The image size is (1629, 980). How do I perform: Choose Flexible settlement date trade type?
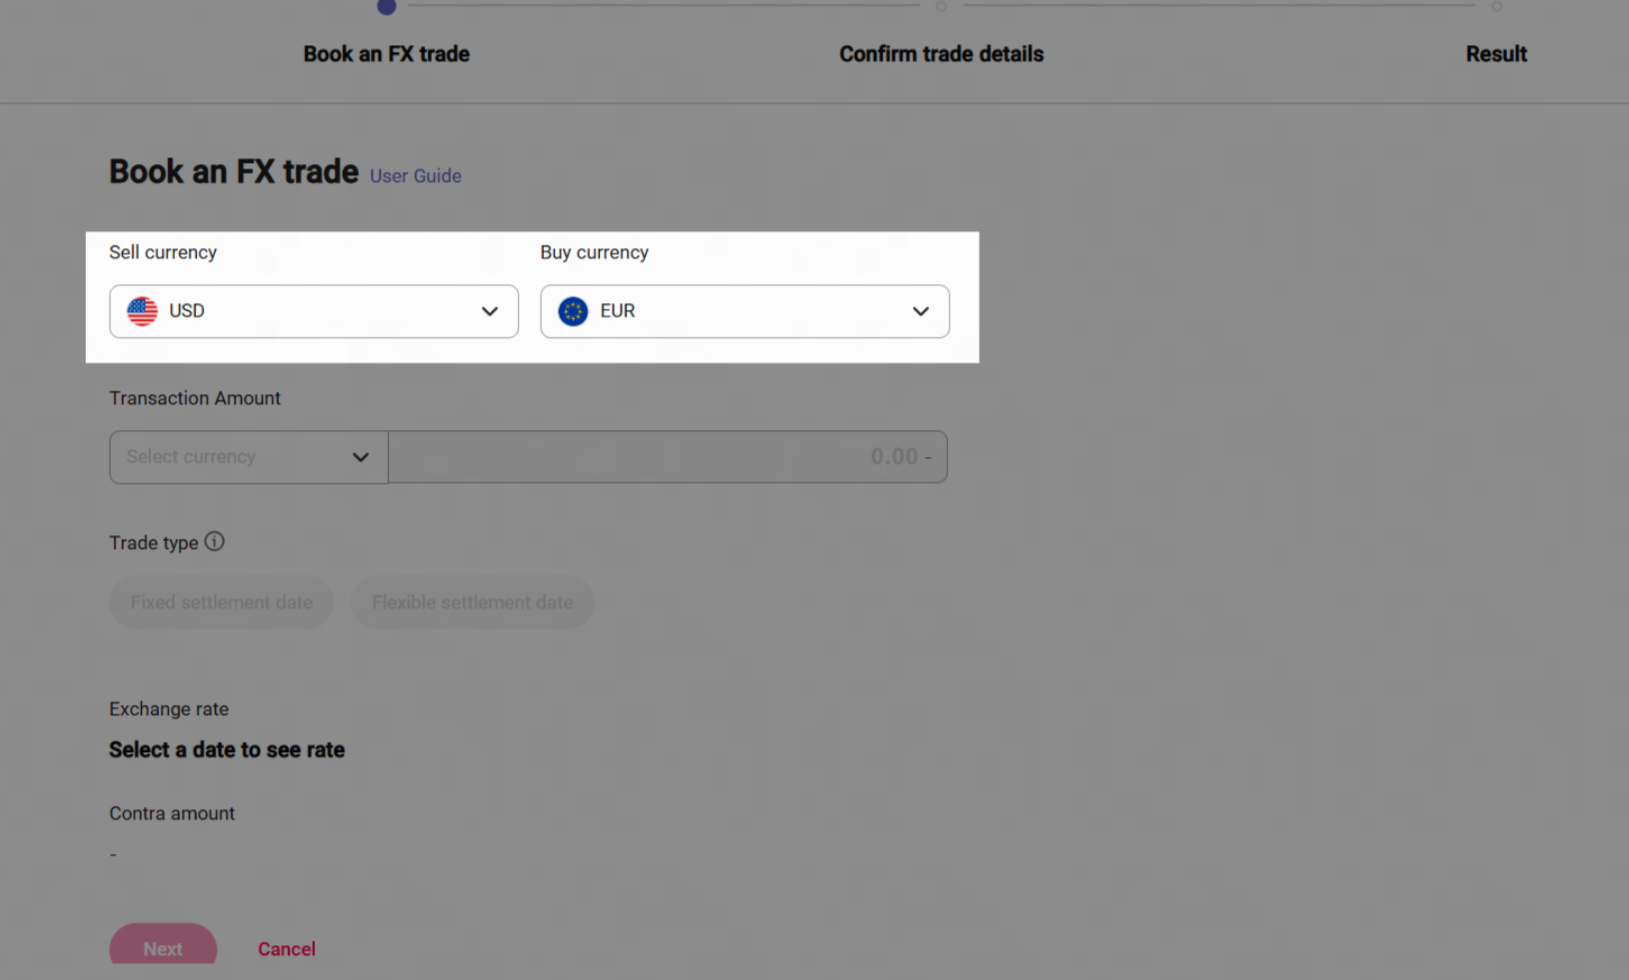click(x=472, y=602)
